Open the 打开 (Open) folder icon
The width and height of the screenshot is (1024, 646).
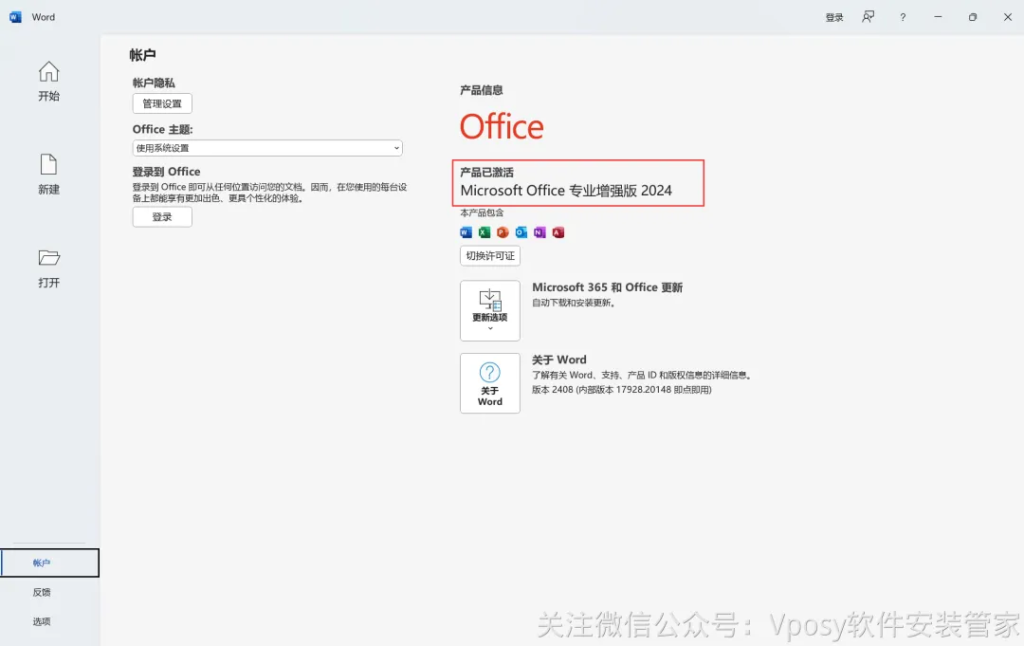click(48, 258)
